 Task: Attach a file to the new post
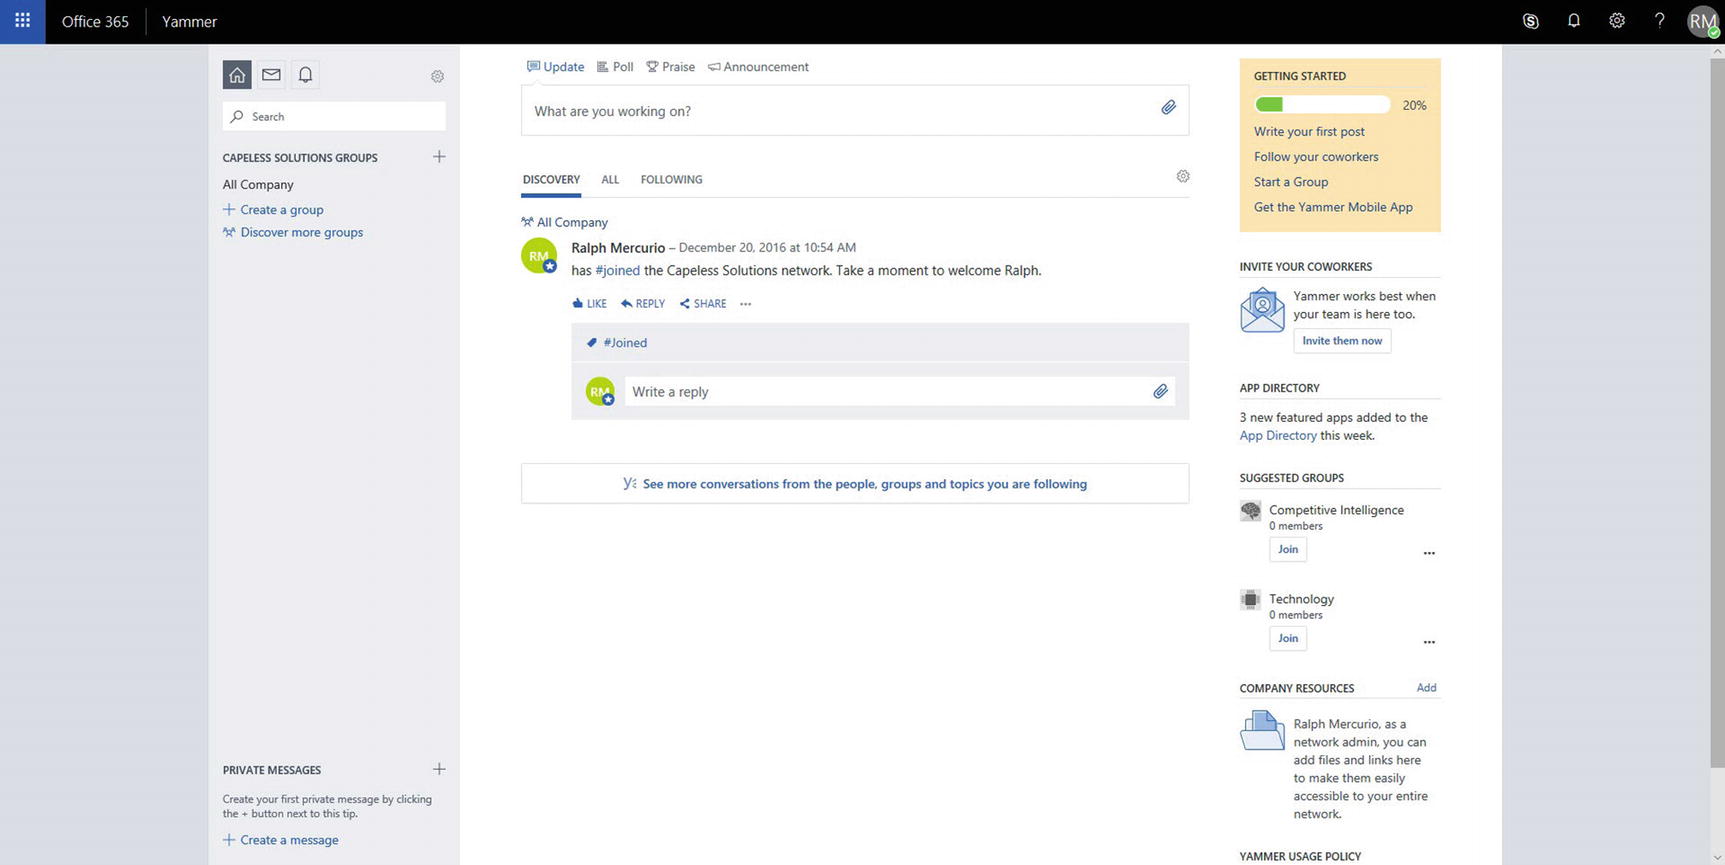pos(1168,108)
